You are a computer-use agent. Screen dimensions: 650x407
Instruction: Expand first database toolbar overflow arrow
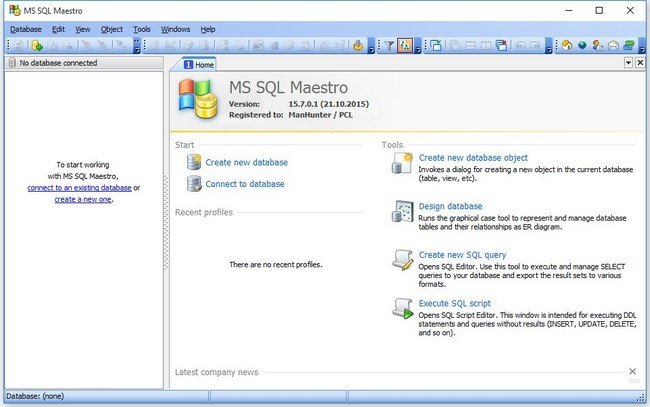coord(137,46)
